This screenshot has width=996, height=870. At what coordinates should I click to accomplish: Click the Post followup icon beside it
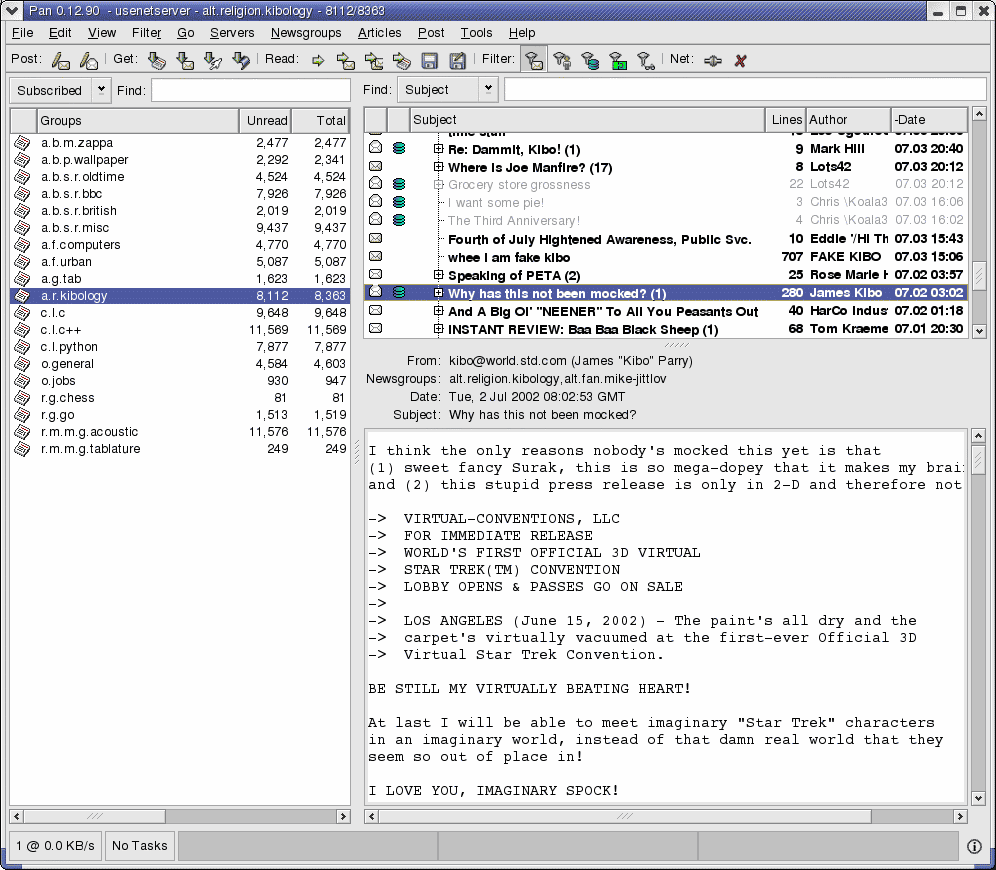[89, 60]
